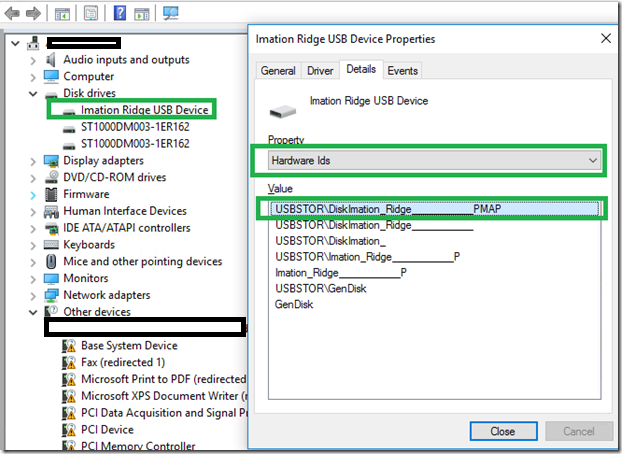The height and width of the screenshot is (454, 622).
Task: Click the Mice and other pointing devices icon
Action: coord(51,262)
